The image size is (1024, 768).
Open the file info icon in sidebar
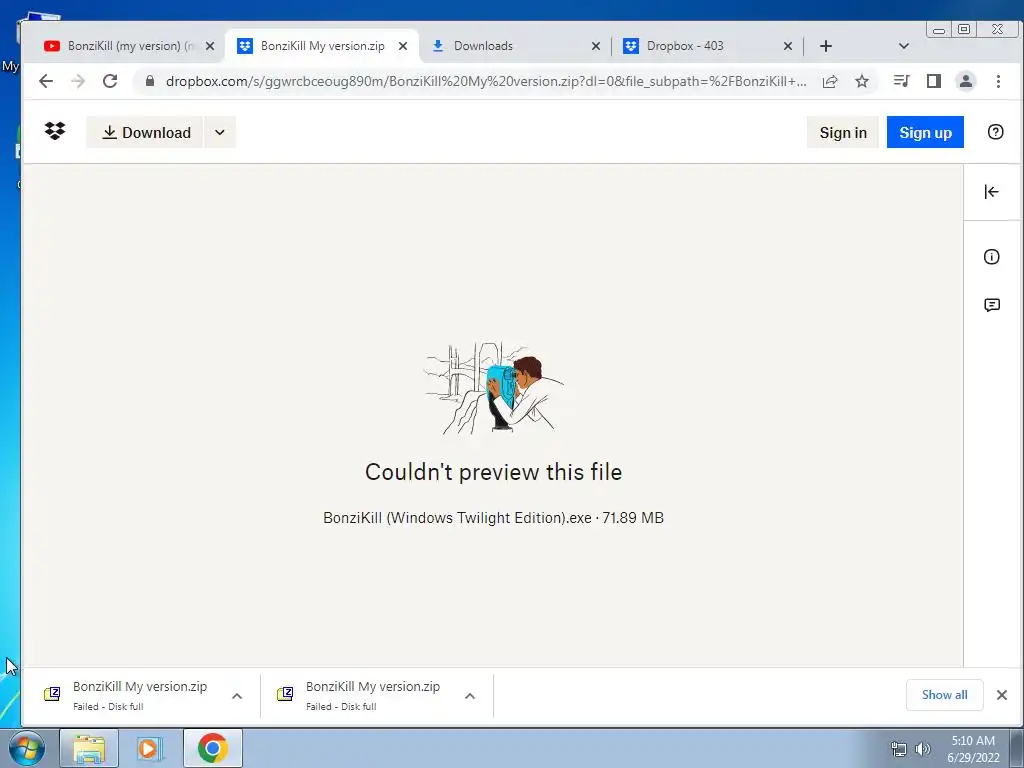(x=991, y=257)
